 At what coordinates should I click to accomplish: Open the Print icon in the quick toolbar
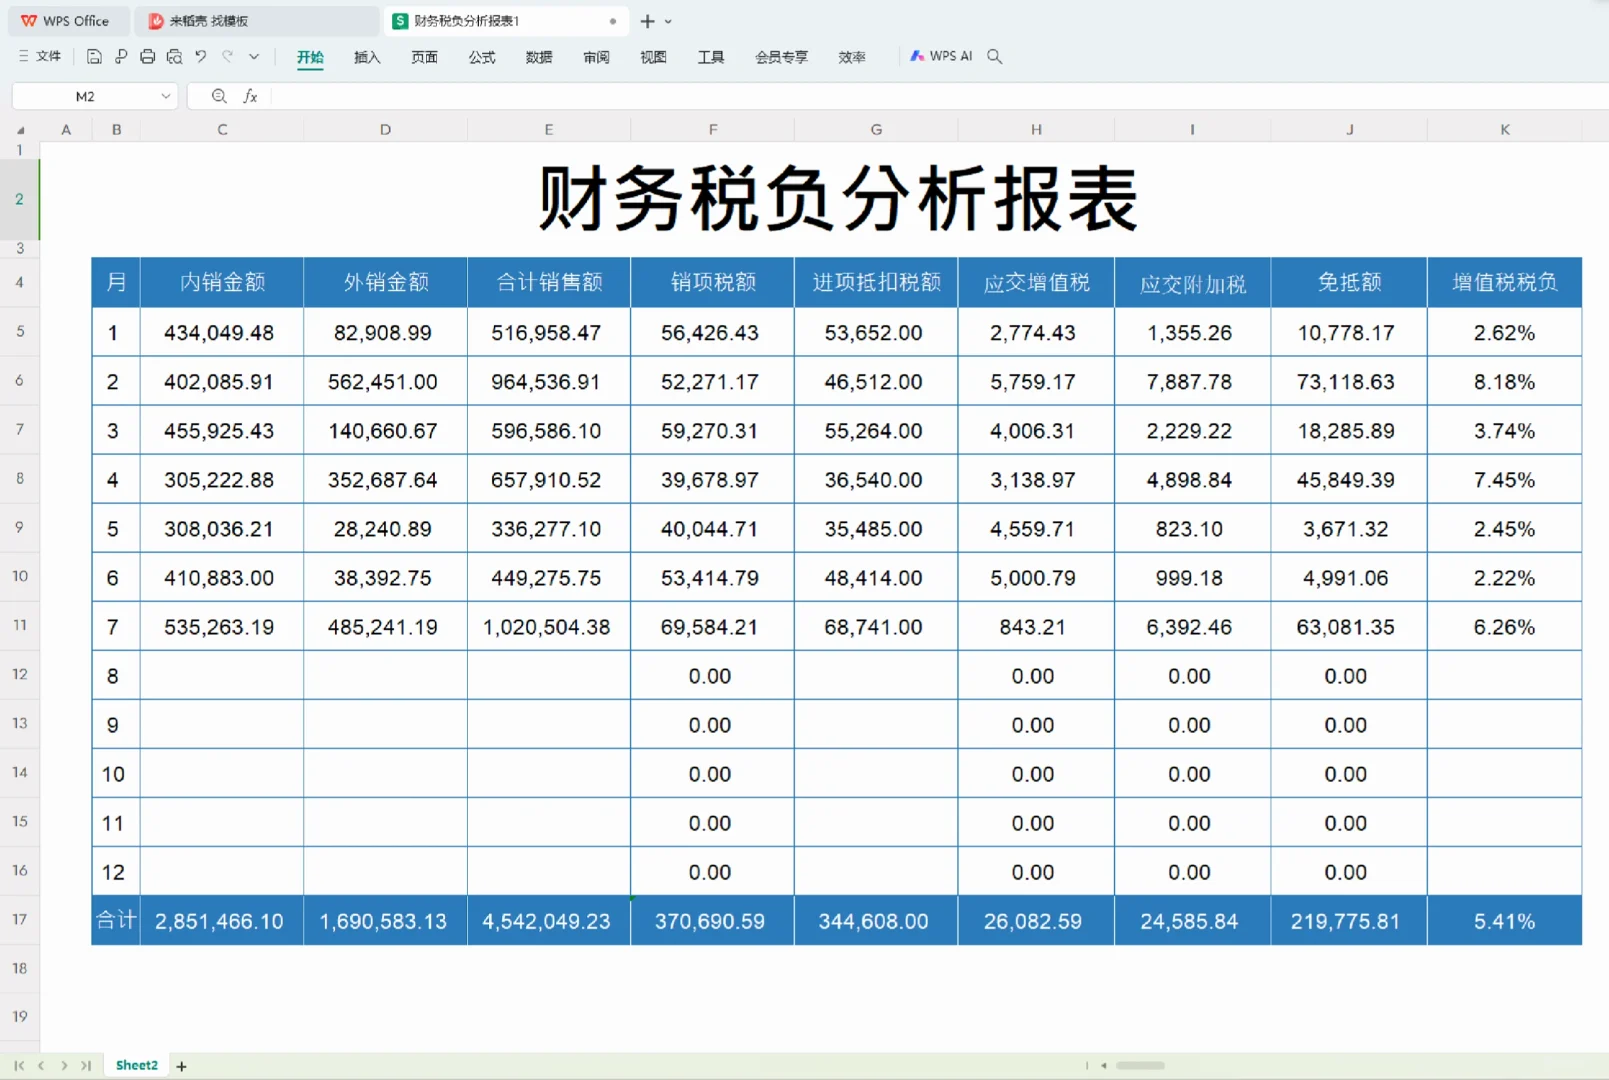point(148,56)
